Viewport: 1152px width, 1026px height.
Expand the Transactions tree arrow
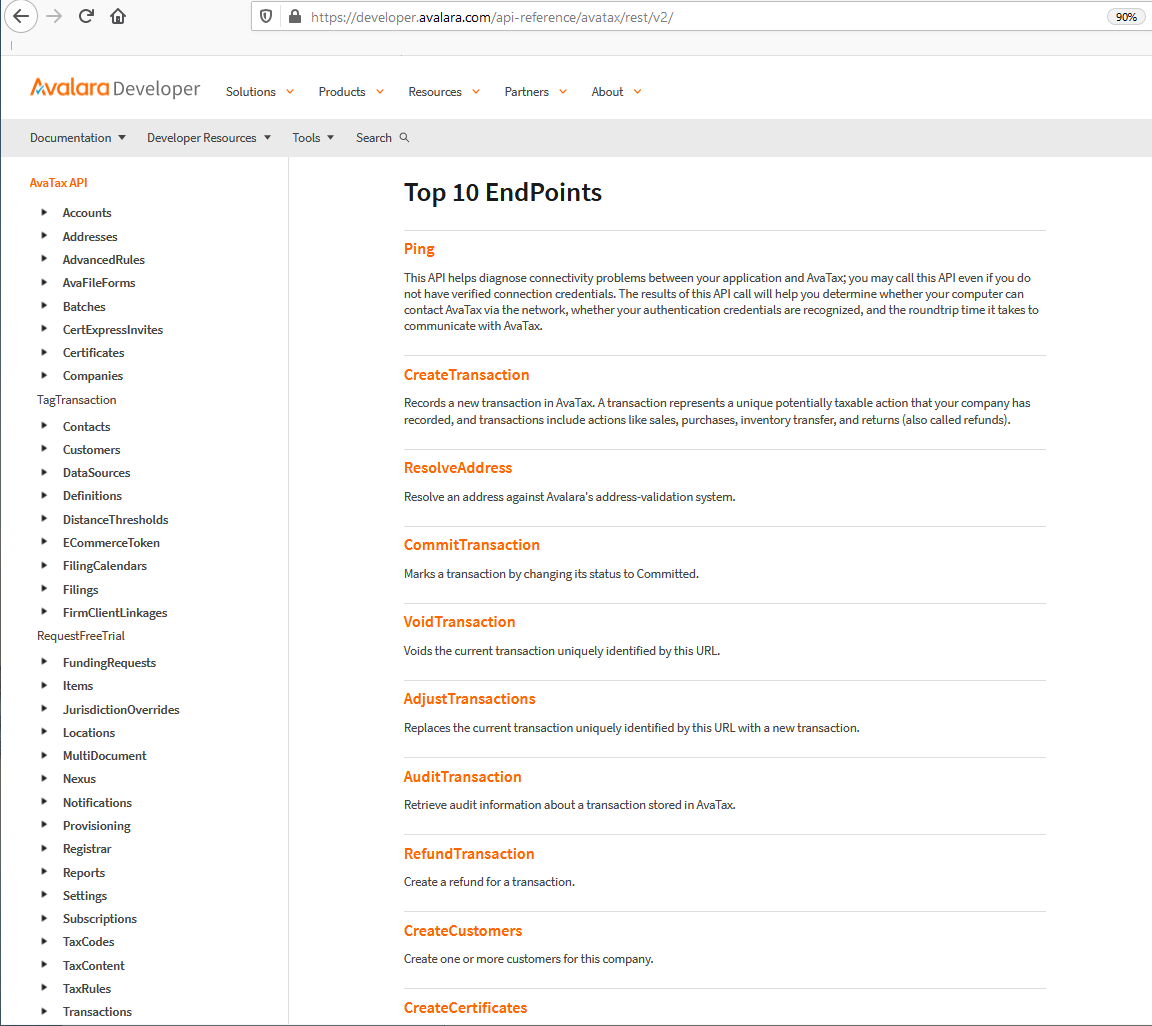[x=44, y=1011]
